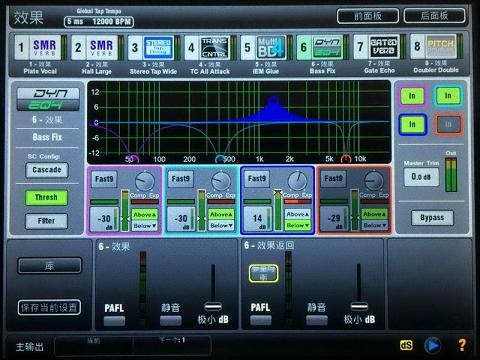Enable the red band In switch
This screenshot has width=480, height=360.
pos(448,124)
